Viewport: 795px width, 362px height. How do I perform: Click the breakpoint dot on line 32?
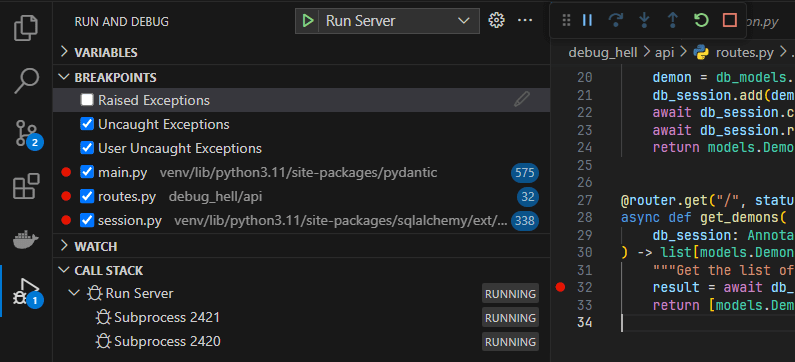560,287
